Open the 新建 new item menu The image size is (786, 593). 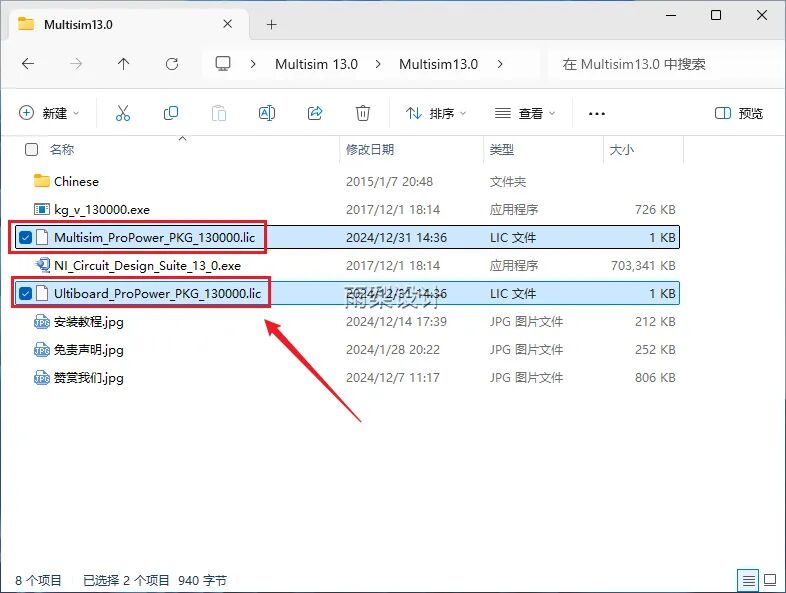[49, 113]
